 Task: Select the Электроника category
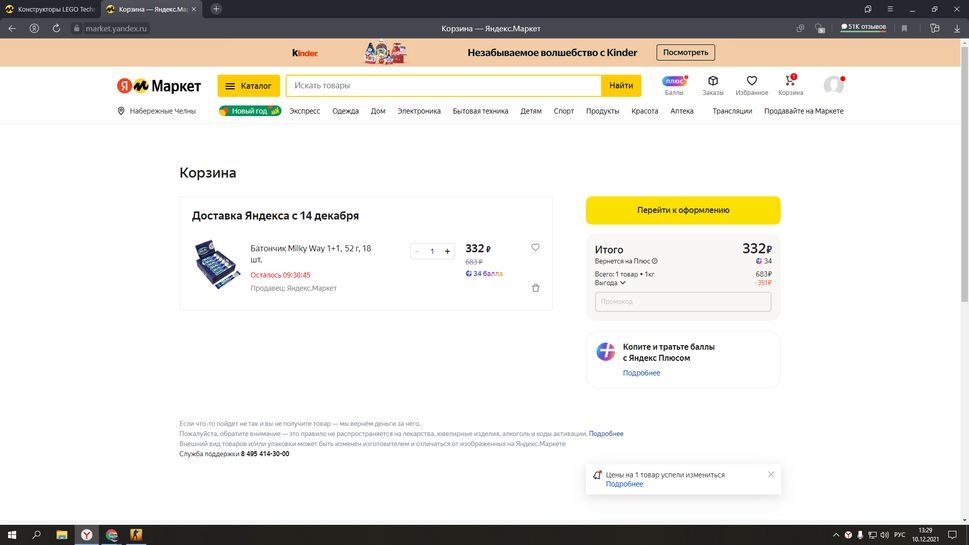tap(419, 111)
